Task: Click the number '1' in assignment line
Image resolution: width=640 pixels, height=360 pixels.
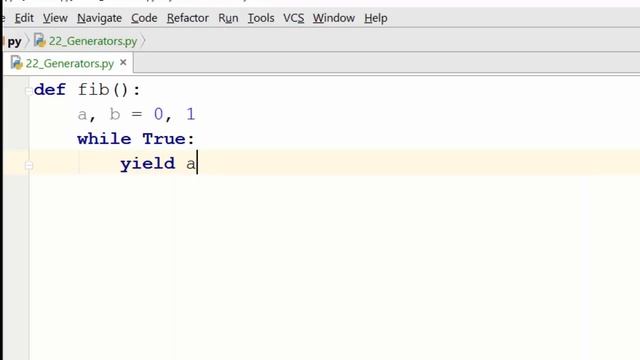Action: click(191, 114)
